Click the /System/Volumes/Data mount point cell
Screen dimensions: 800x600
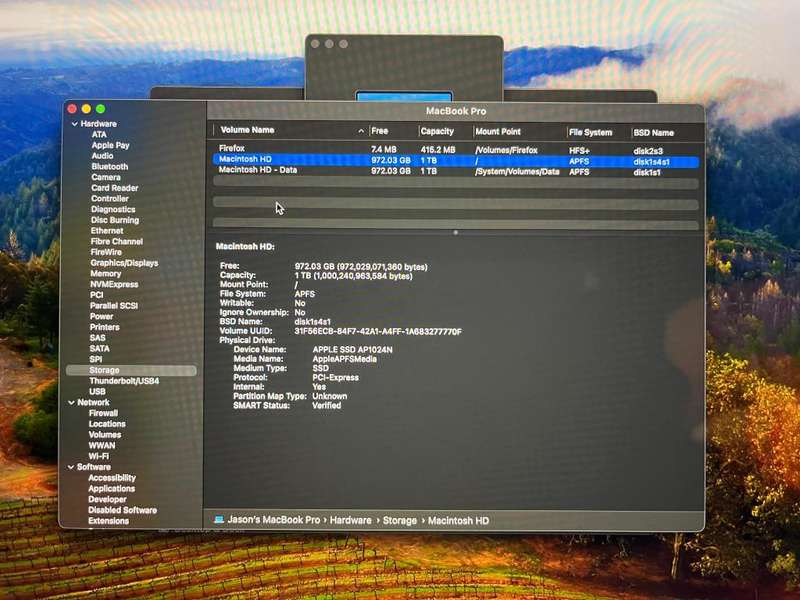[x=517, y=172]
